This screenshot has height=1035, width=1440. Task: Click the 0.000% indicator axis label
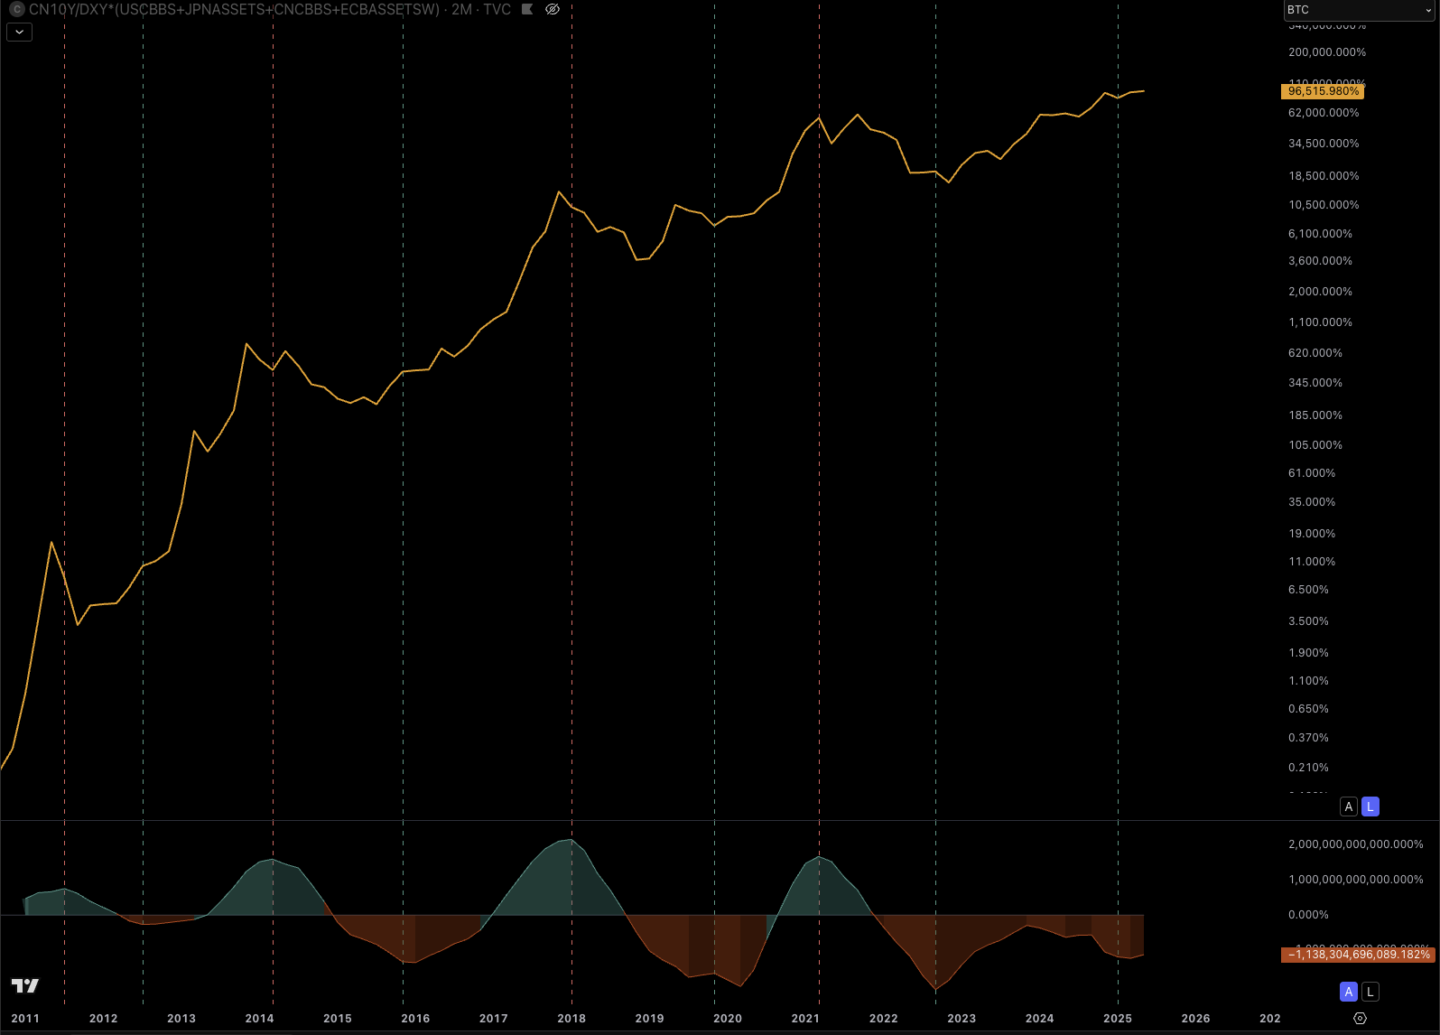1309,915
